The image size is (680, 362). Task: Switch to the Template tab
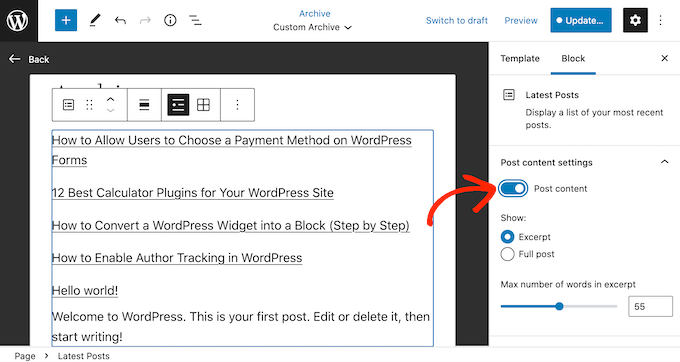[520, 59]
